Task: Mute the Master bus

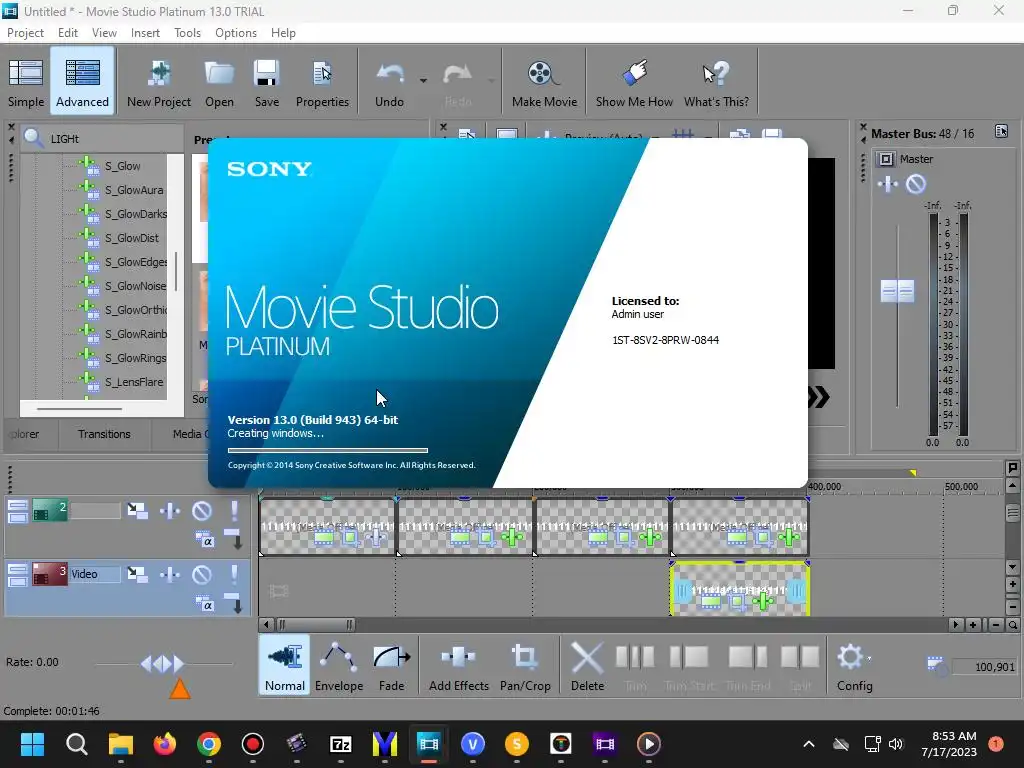Action: pos(916,184)
